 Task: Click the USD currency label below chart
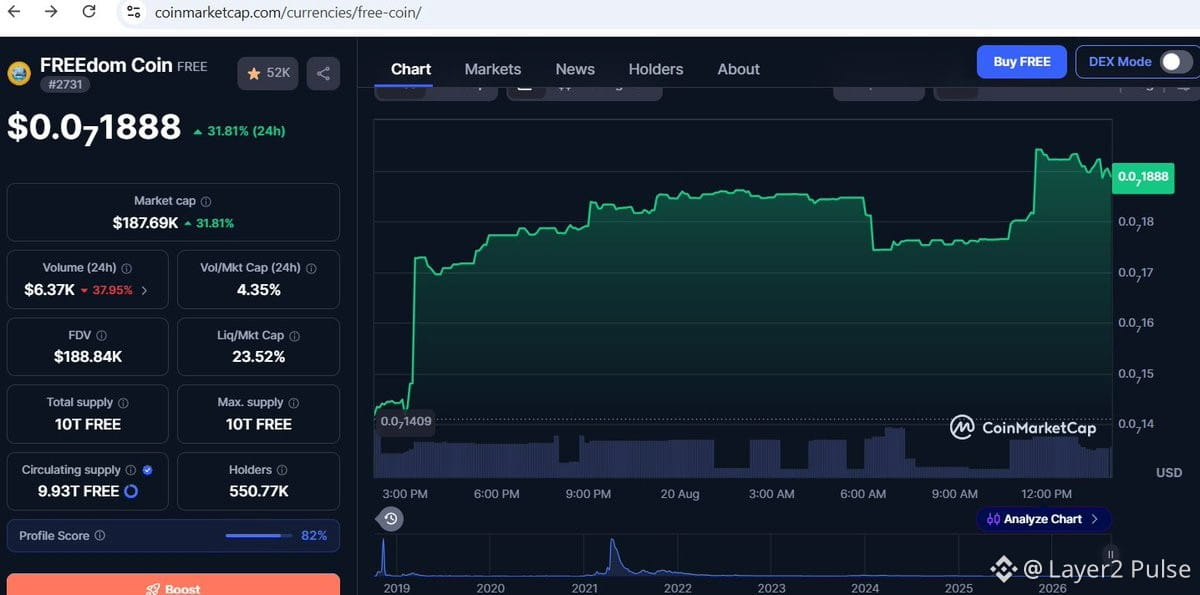1169,472
